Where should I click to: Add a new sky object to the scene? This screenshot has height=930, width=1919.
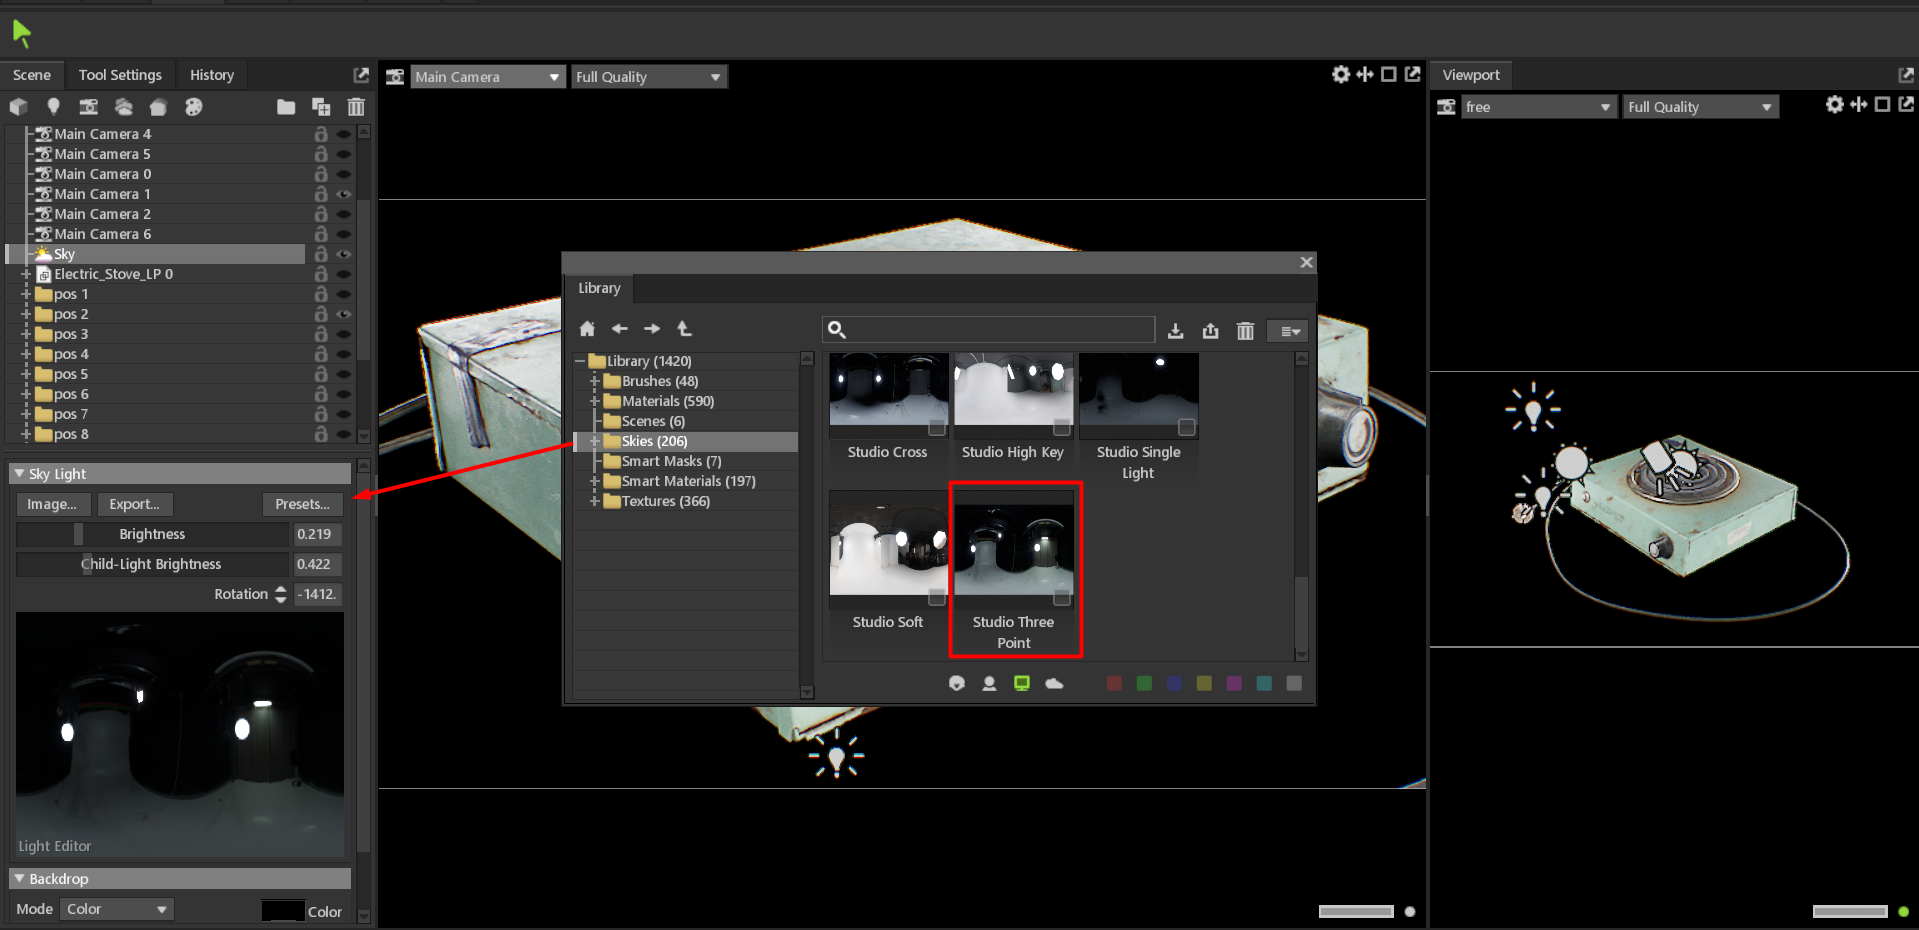(x=124, y=107)
